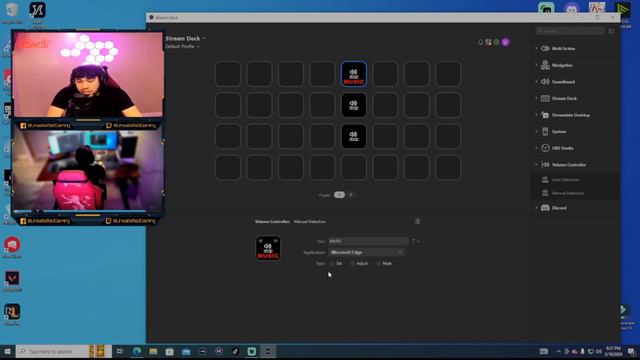This screenshot has width=640, height=360.
Task: Click the Stream Deck category icon
Action: [x=545, y=98]
